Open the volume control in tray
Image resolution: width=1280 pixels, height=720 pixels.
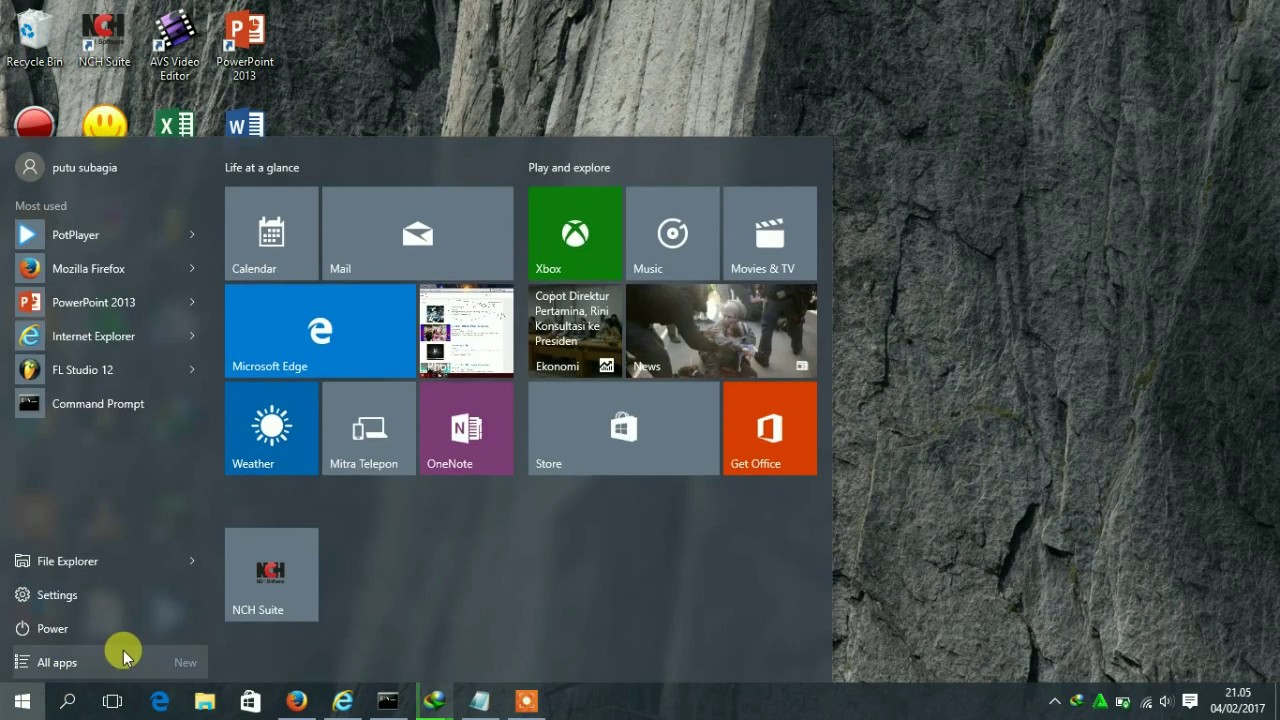point(1166,702)
